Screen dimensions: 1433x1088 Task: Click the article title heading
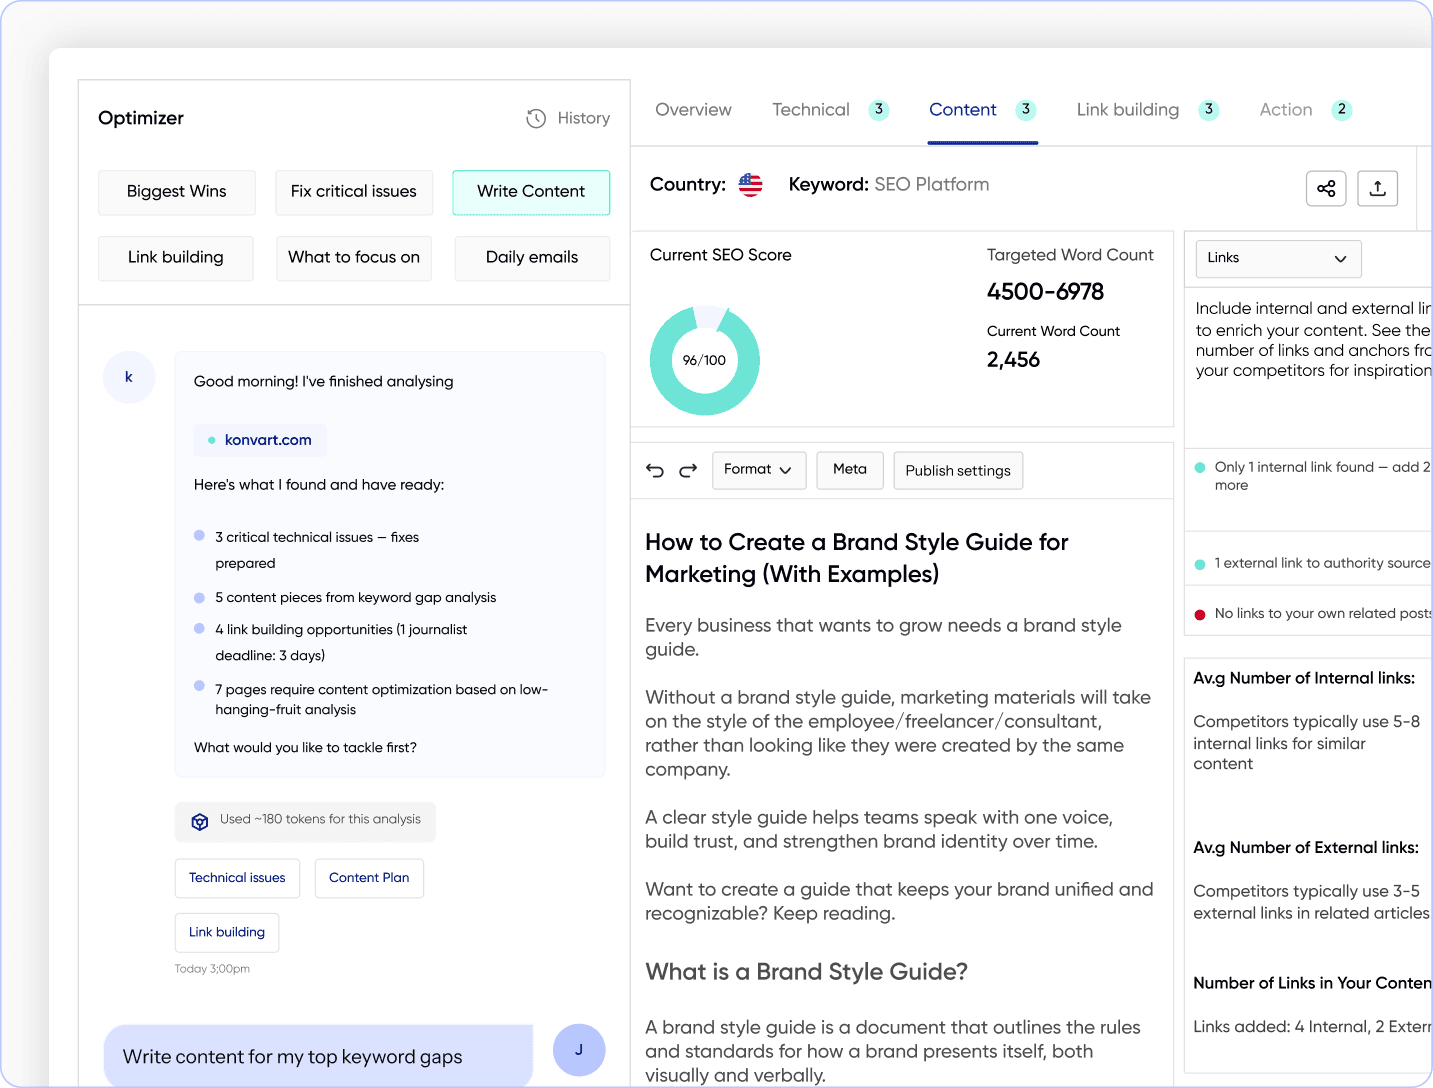pyautogui.click(x=857, y=558)
